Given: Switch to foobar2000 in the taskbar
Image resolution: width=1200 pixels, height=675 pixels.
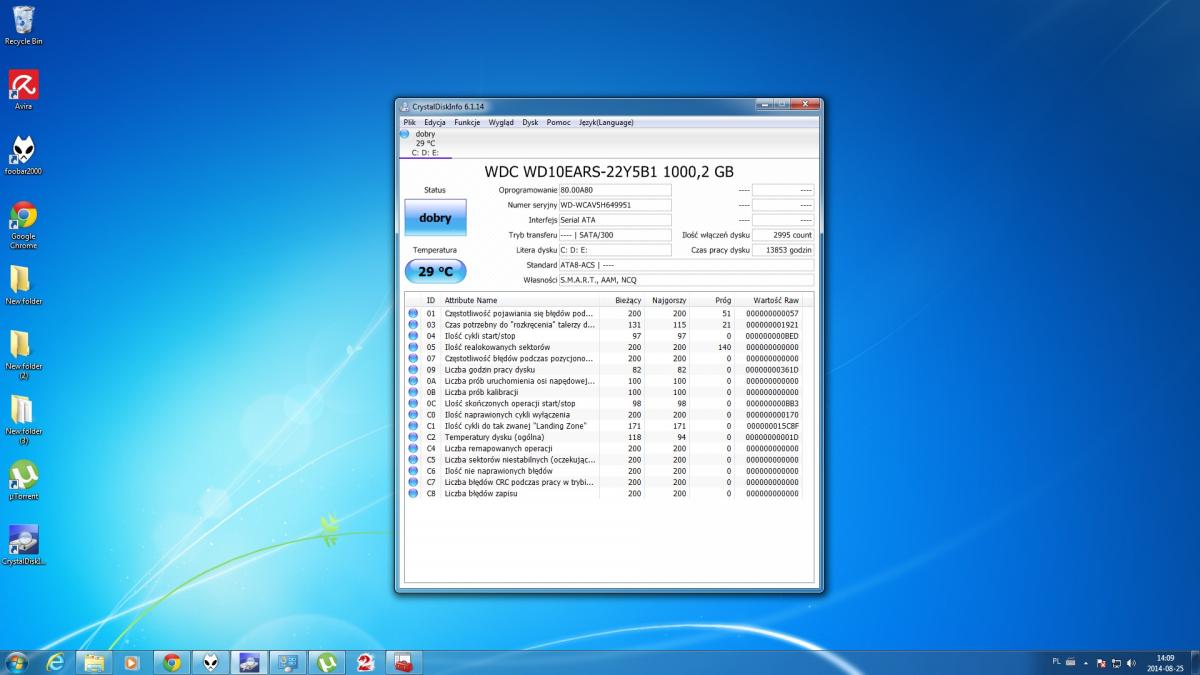Looking at the screenshot, I should pyautogui.click(x=210, y=662).
